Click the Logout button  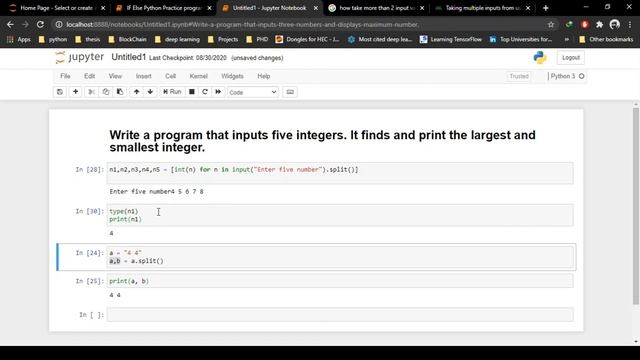571,58
